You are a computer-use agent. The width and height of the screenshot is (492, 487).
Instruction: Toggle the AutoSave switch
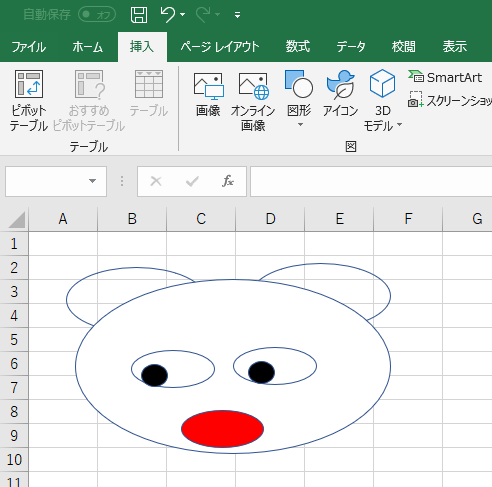(x=97, y=15)
